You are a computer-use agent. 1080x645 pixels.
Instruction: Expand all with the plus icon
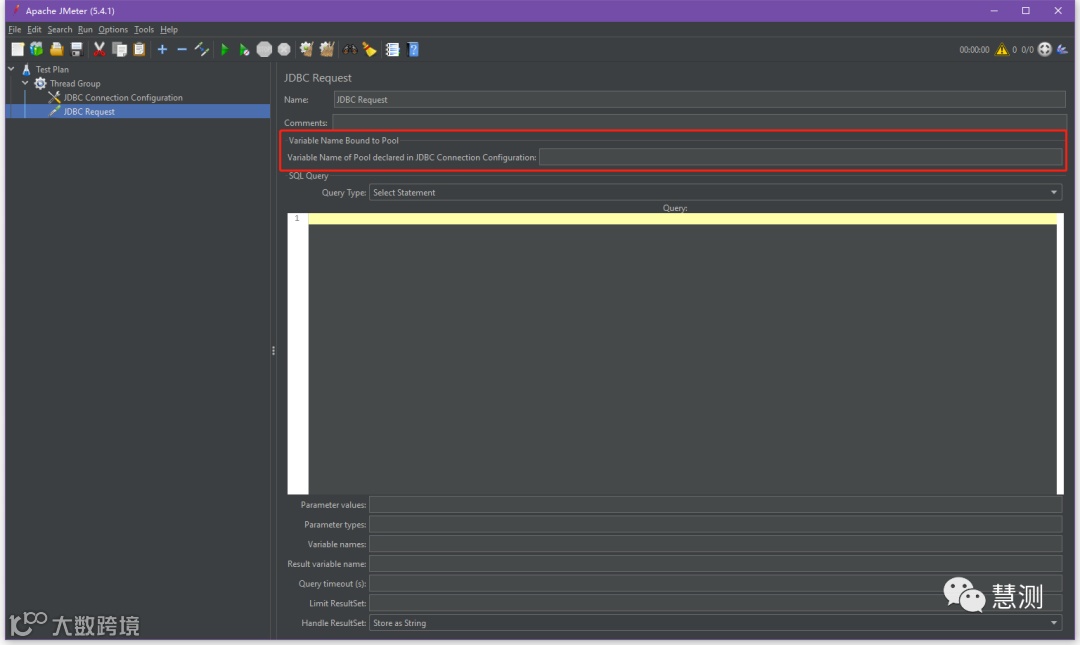[x=163, y=49]
